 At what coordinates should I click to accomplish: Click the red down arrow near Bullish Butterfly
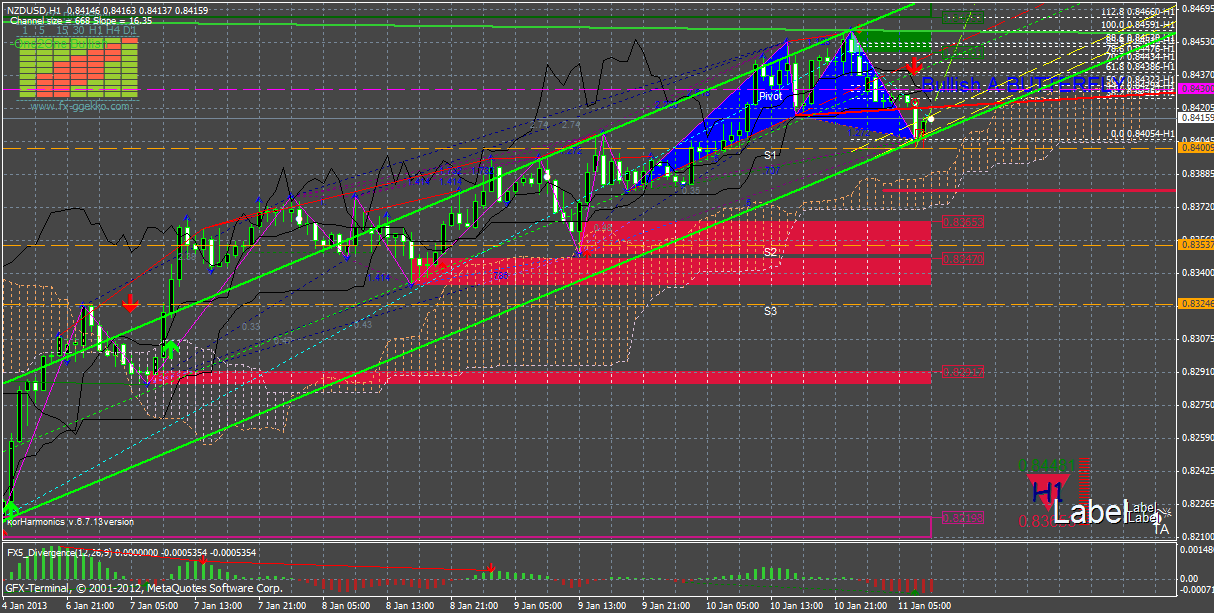tap(913, 67)
